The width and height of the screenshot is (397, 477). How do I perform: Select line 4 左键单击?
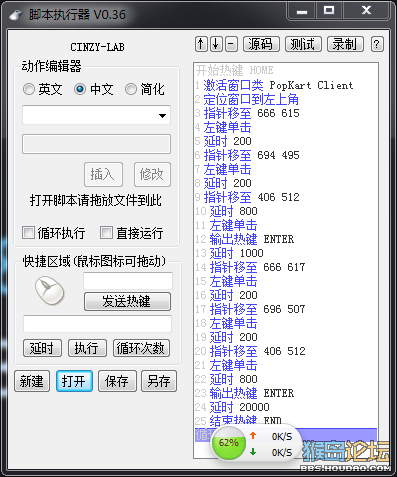coord(286,127)
